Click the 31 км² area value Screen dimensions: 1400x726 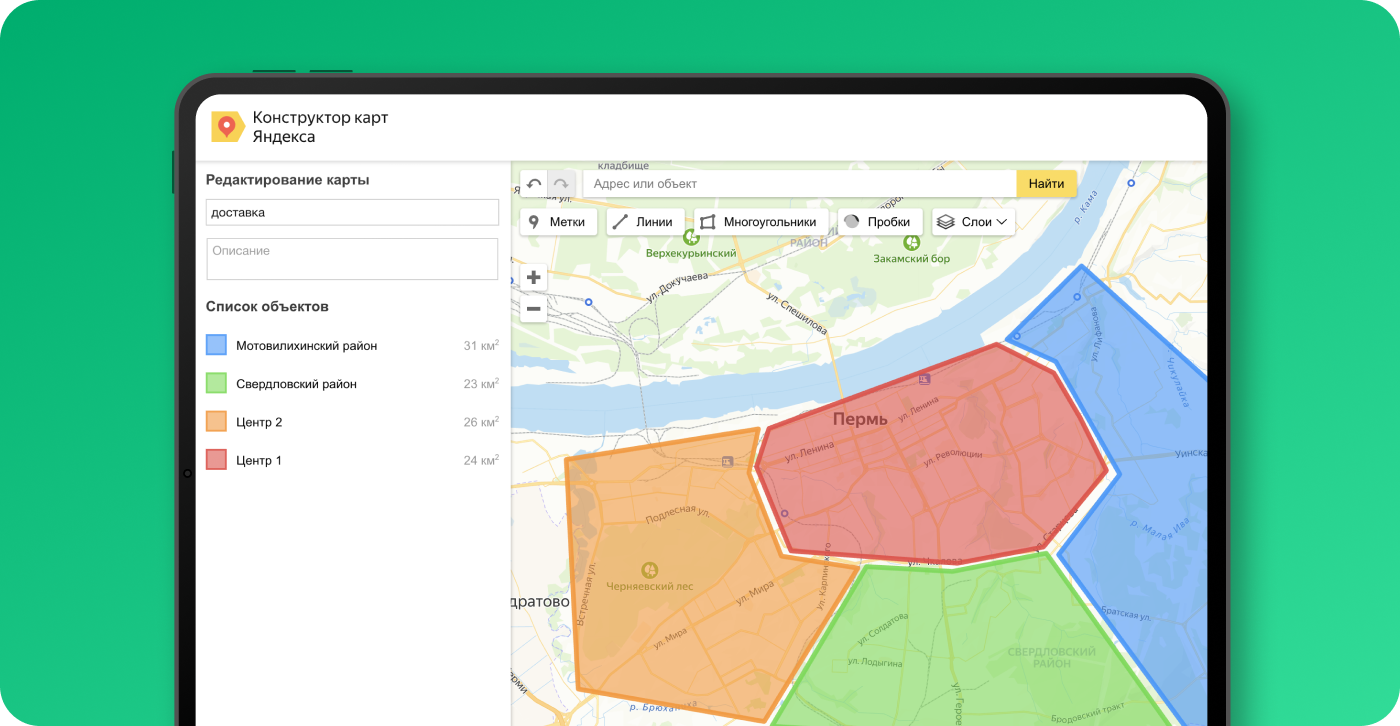click(481, 345)
